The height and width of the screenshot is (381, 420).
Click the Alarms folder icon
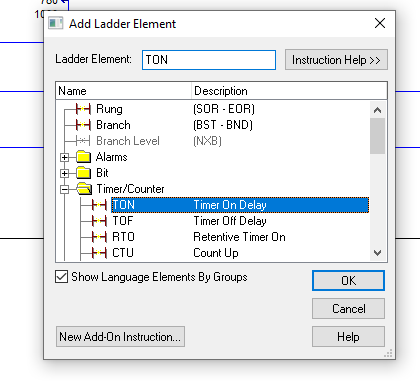83,157
